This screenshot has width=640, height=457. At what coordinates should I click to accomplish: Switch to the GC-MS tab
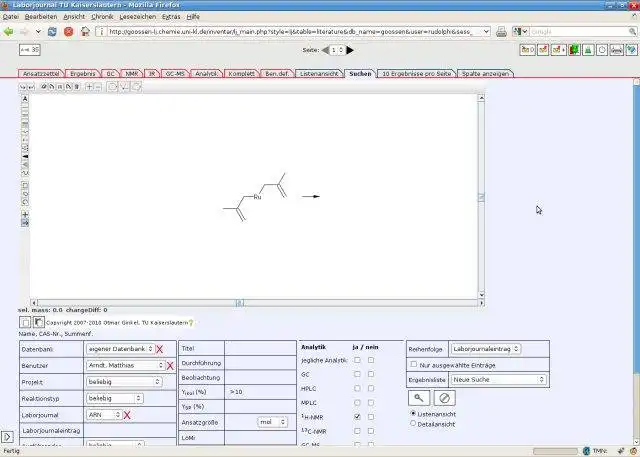click(175, 74)
